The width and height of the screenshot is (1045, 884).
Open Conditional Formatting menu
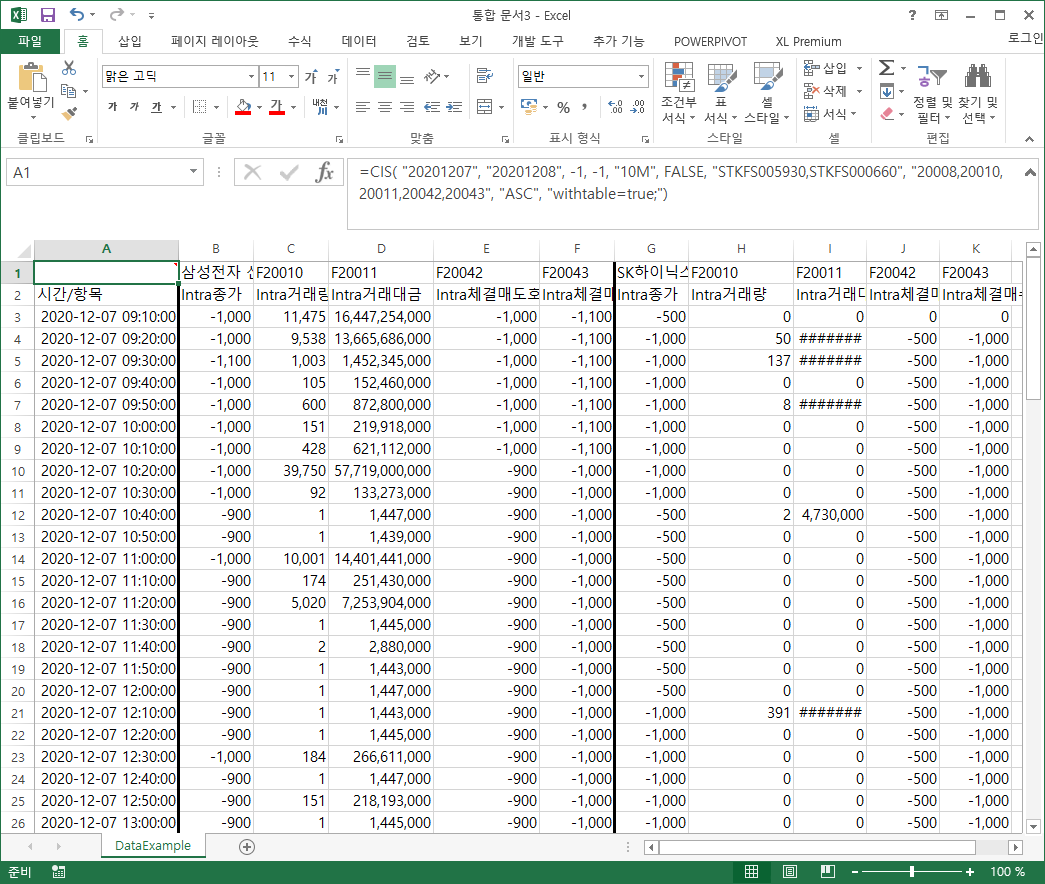tap(678, 93)
